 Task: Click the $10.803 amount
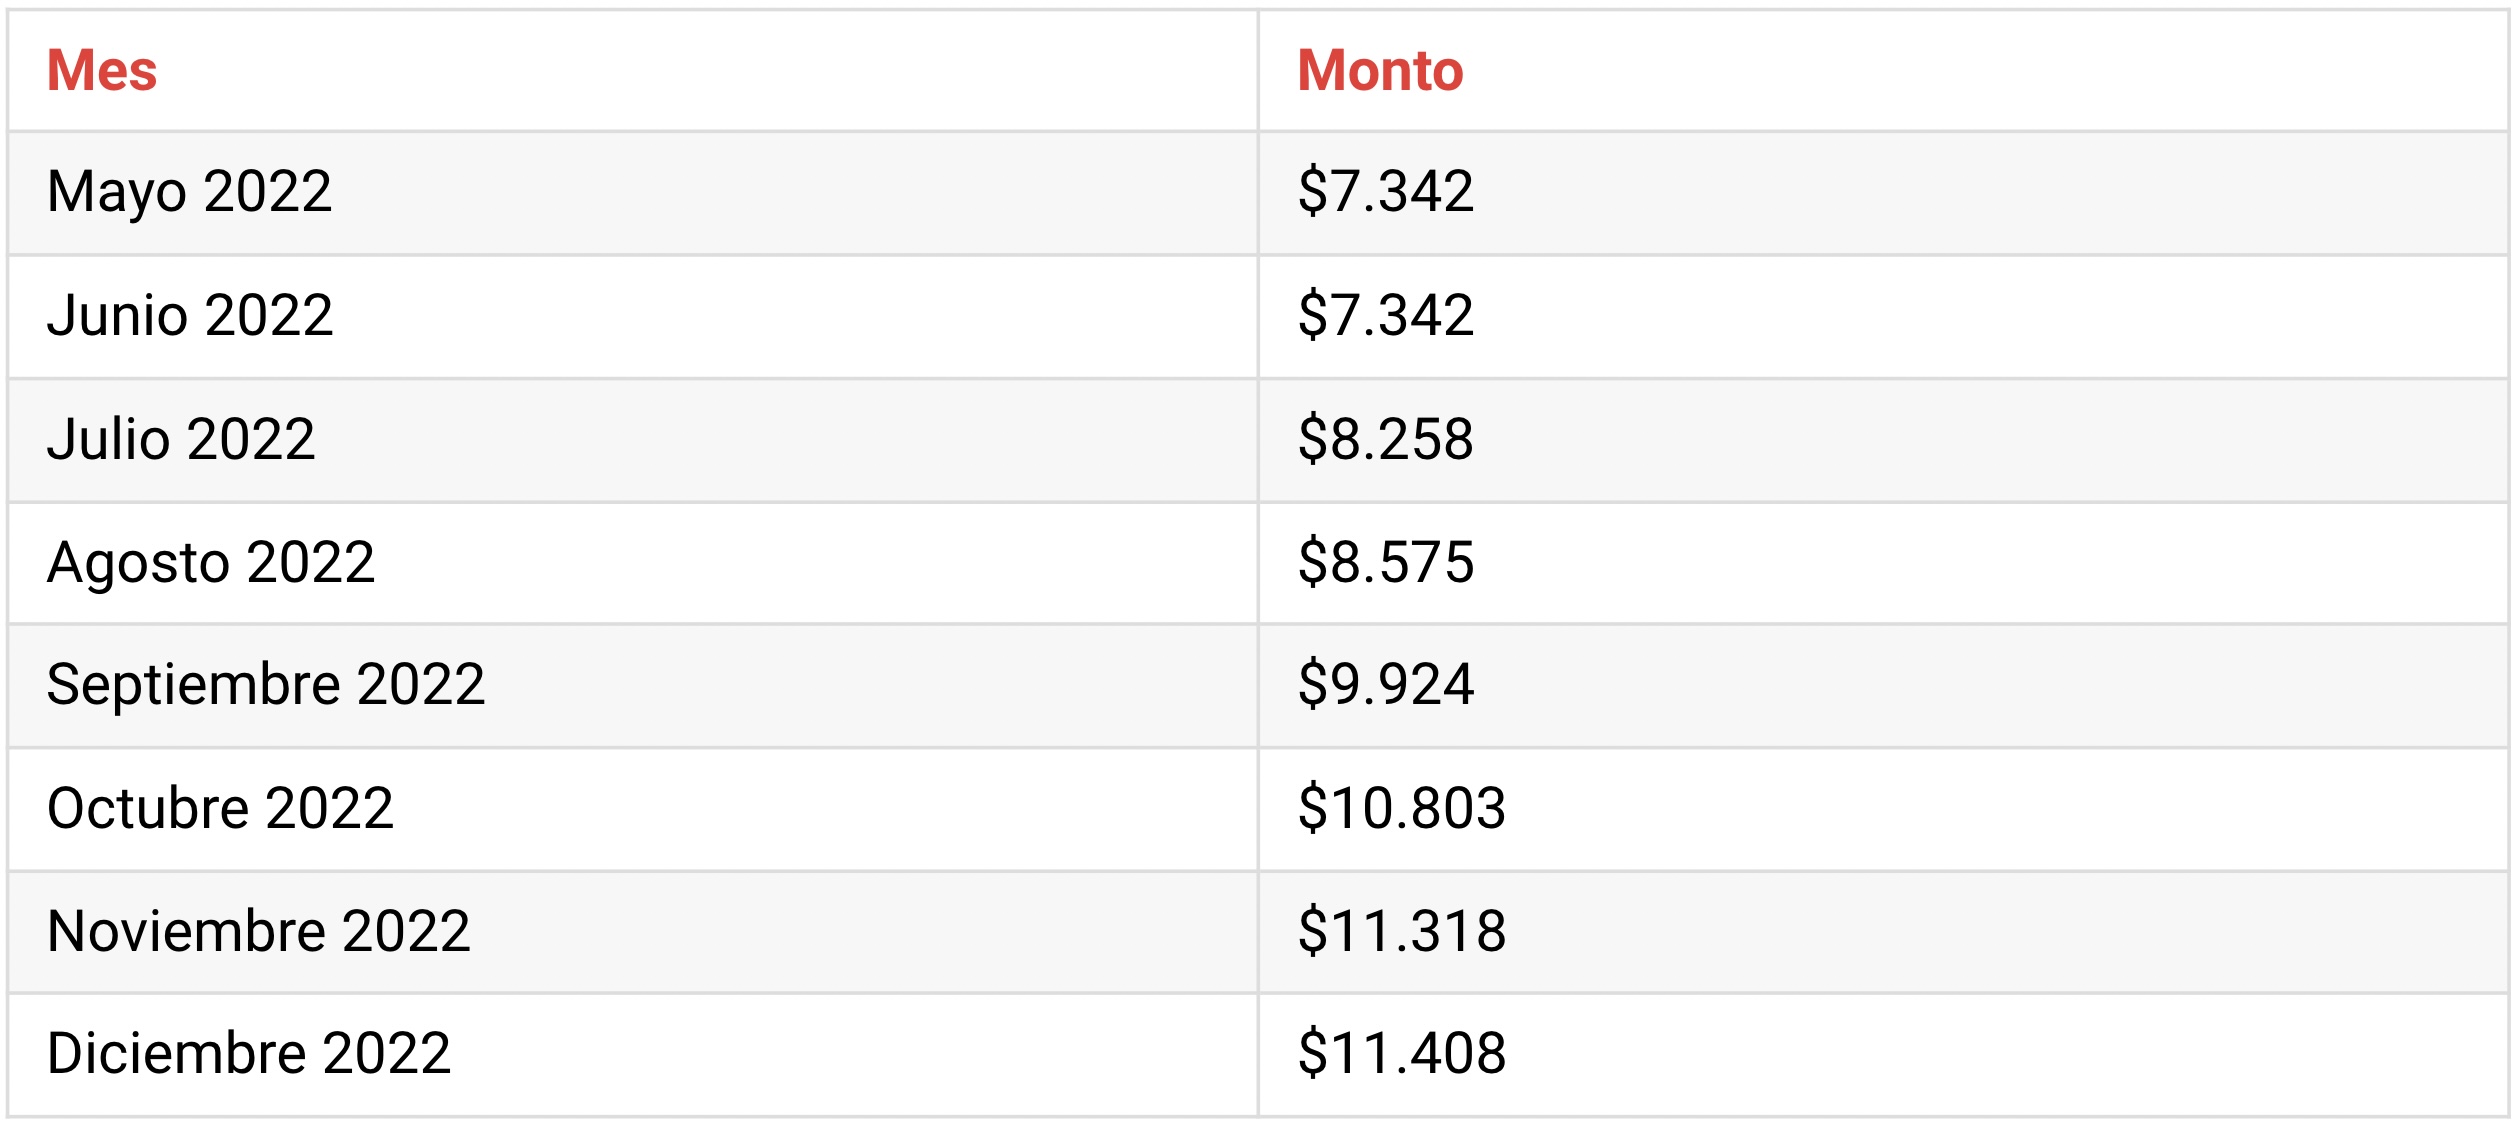(1402, 809)
